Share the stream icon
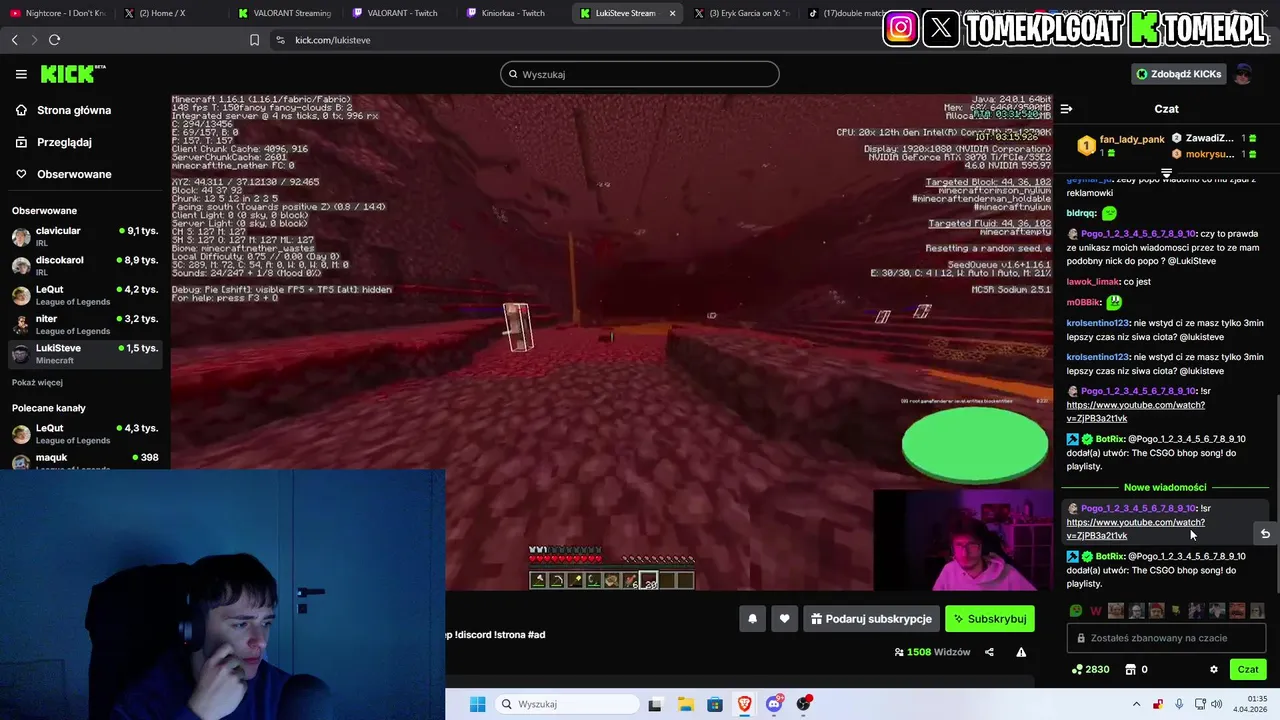This screenshot has height=720, width=1280. tap(989, 652)
